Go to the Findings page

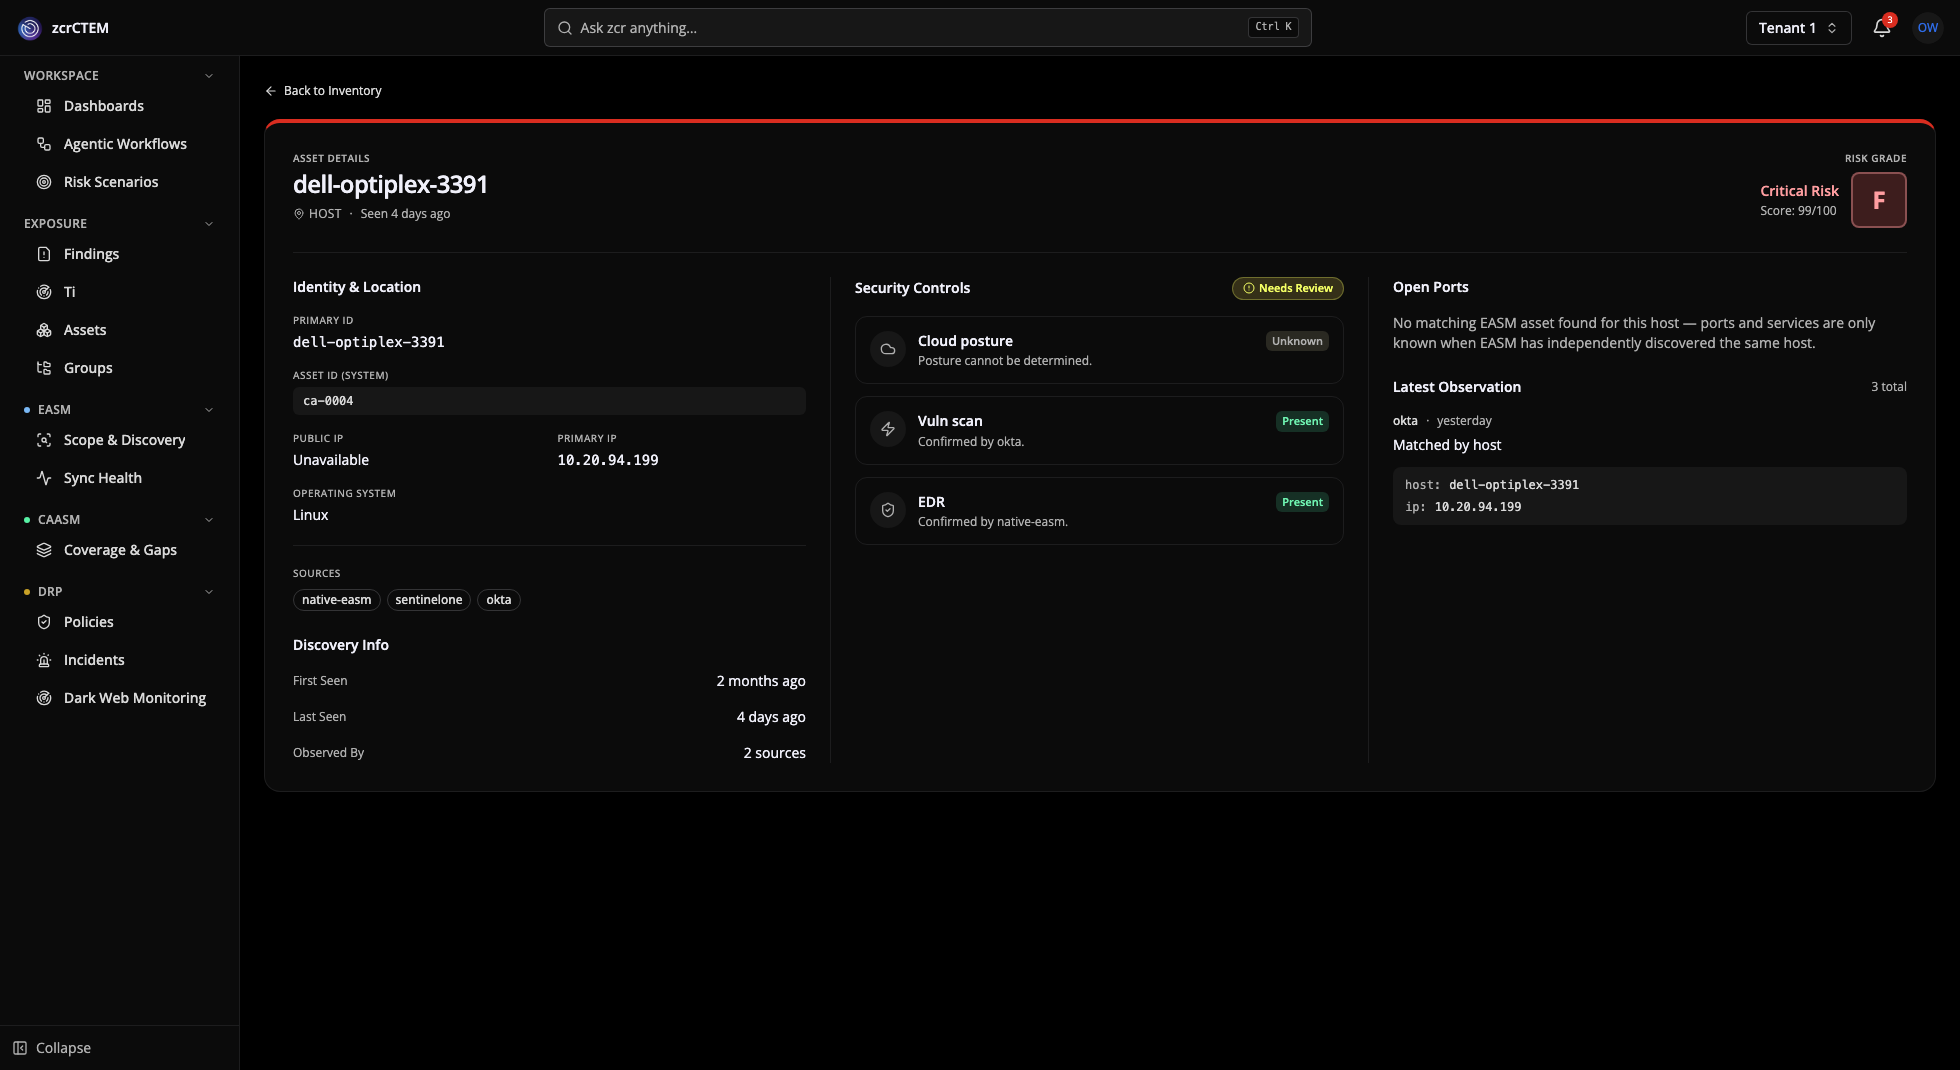(x=119, y=254)
